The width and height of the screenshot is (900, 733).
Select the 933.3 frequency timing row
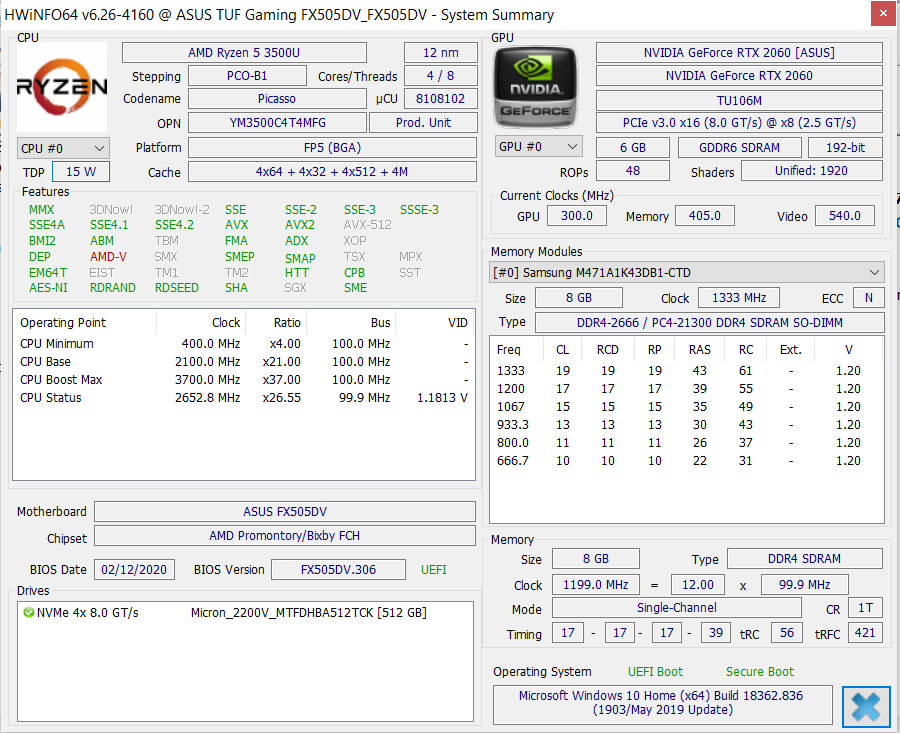pos(686,424)
